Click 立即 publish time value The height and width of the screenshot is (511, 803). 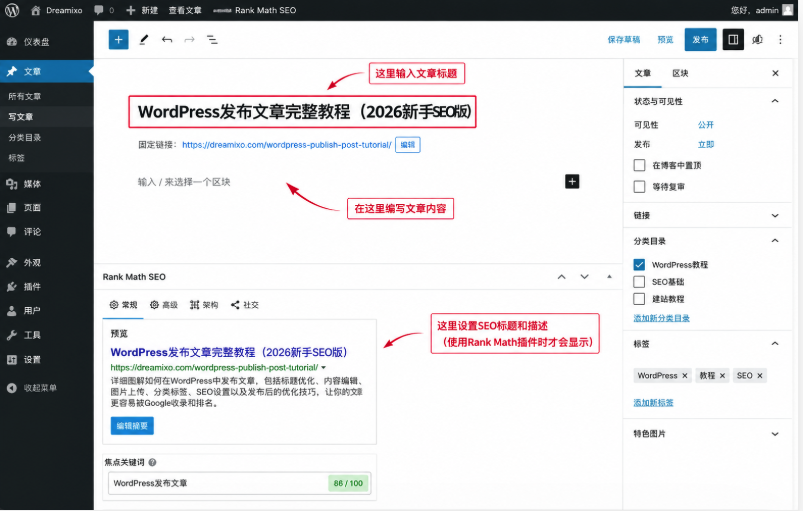point(706,144)
